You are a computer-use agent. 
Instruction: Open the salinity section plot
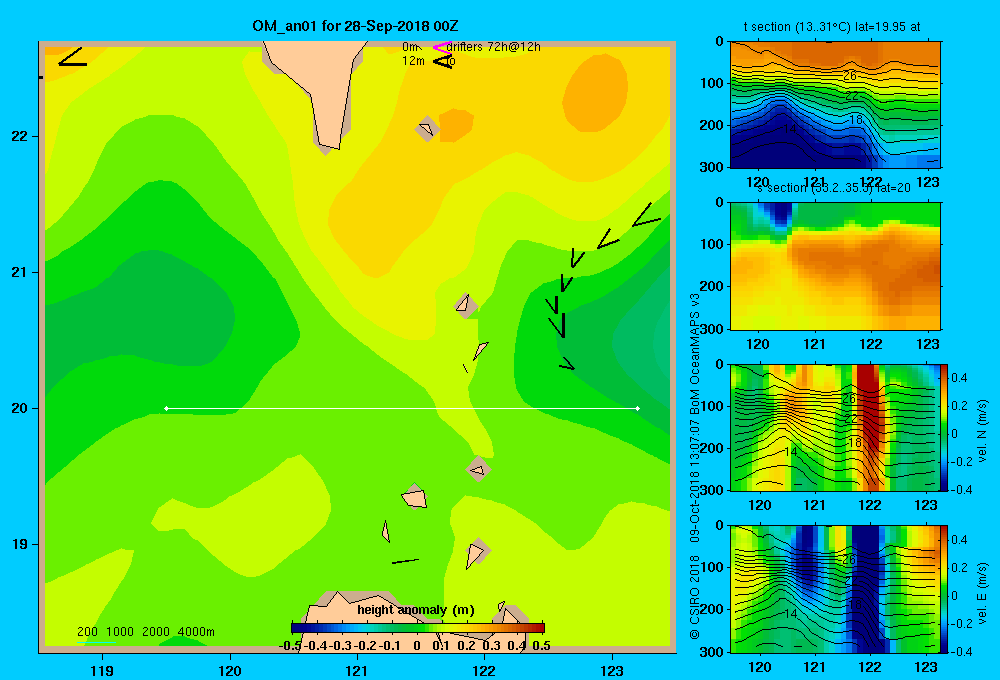point(835,266)
